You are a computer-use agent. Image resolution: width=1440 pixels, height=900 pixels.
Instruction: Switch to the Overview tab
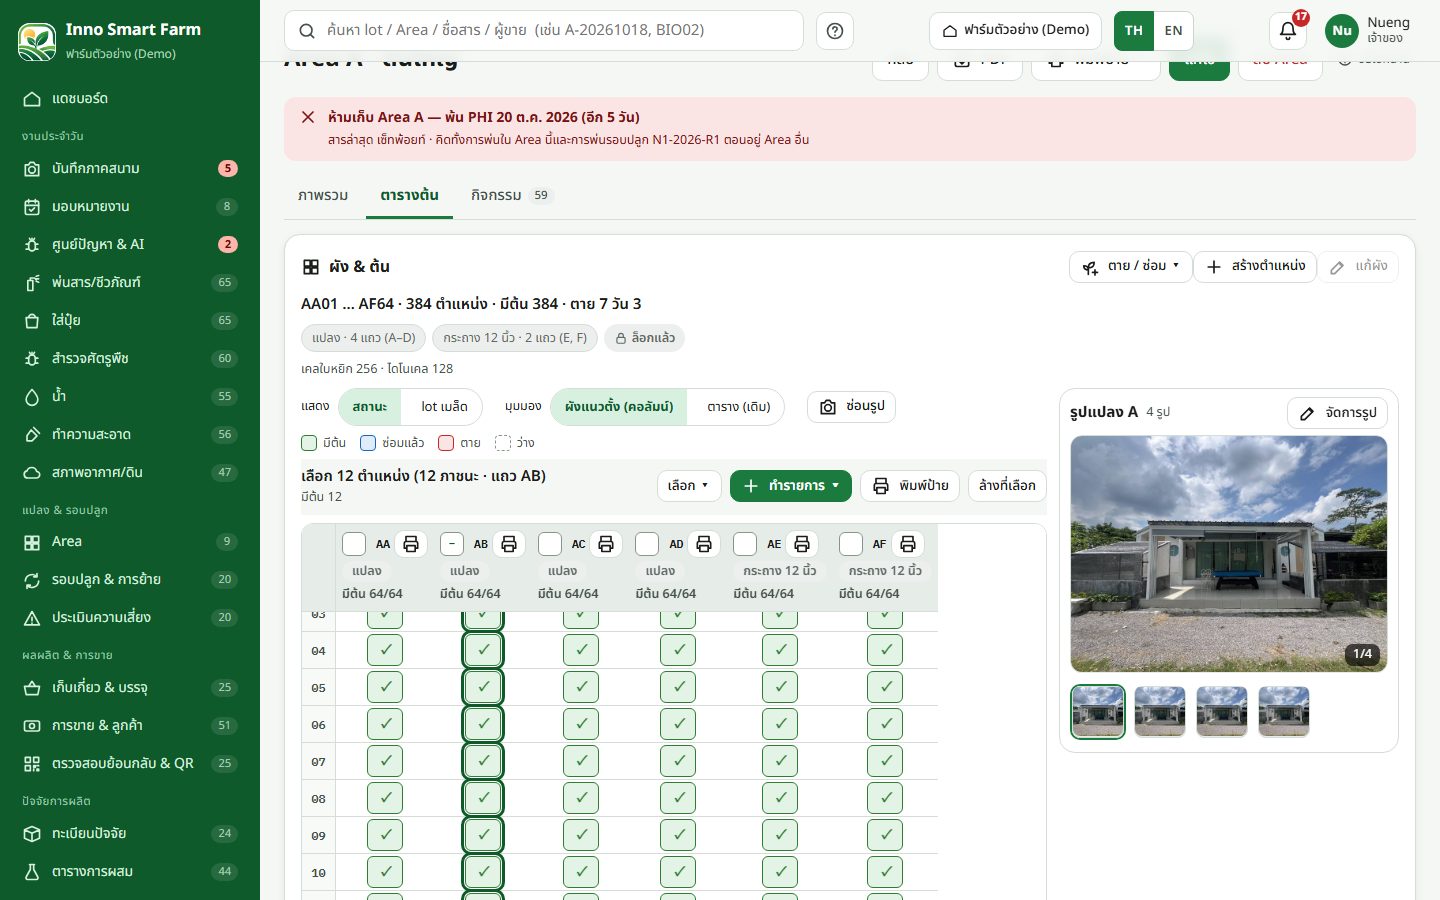pos(323,195)
